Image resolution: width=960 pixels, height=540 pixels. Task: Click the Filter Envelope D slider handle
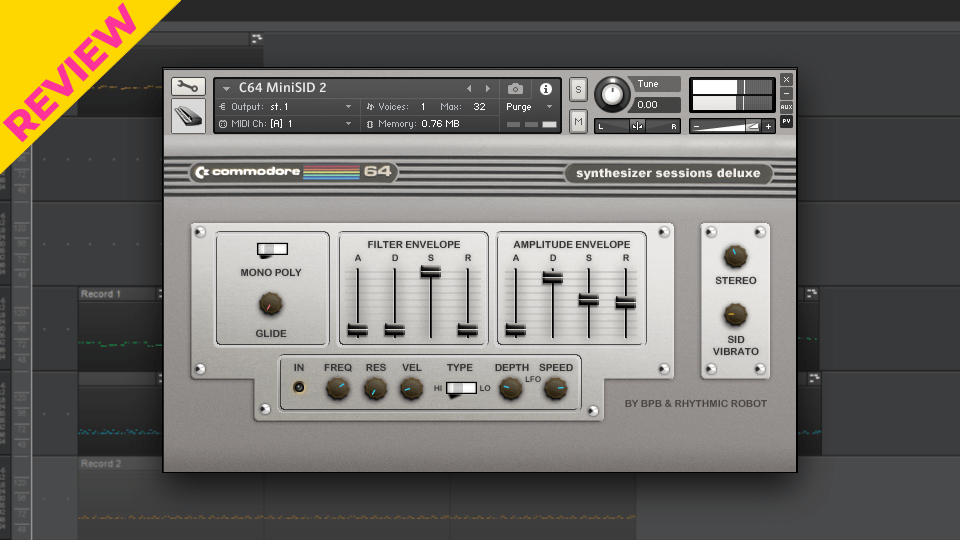click(394, 331)
